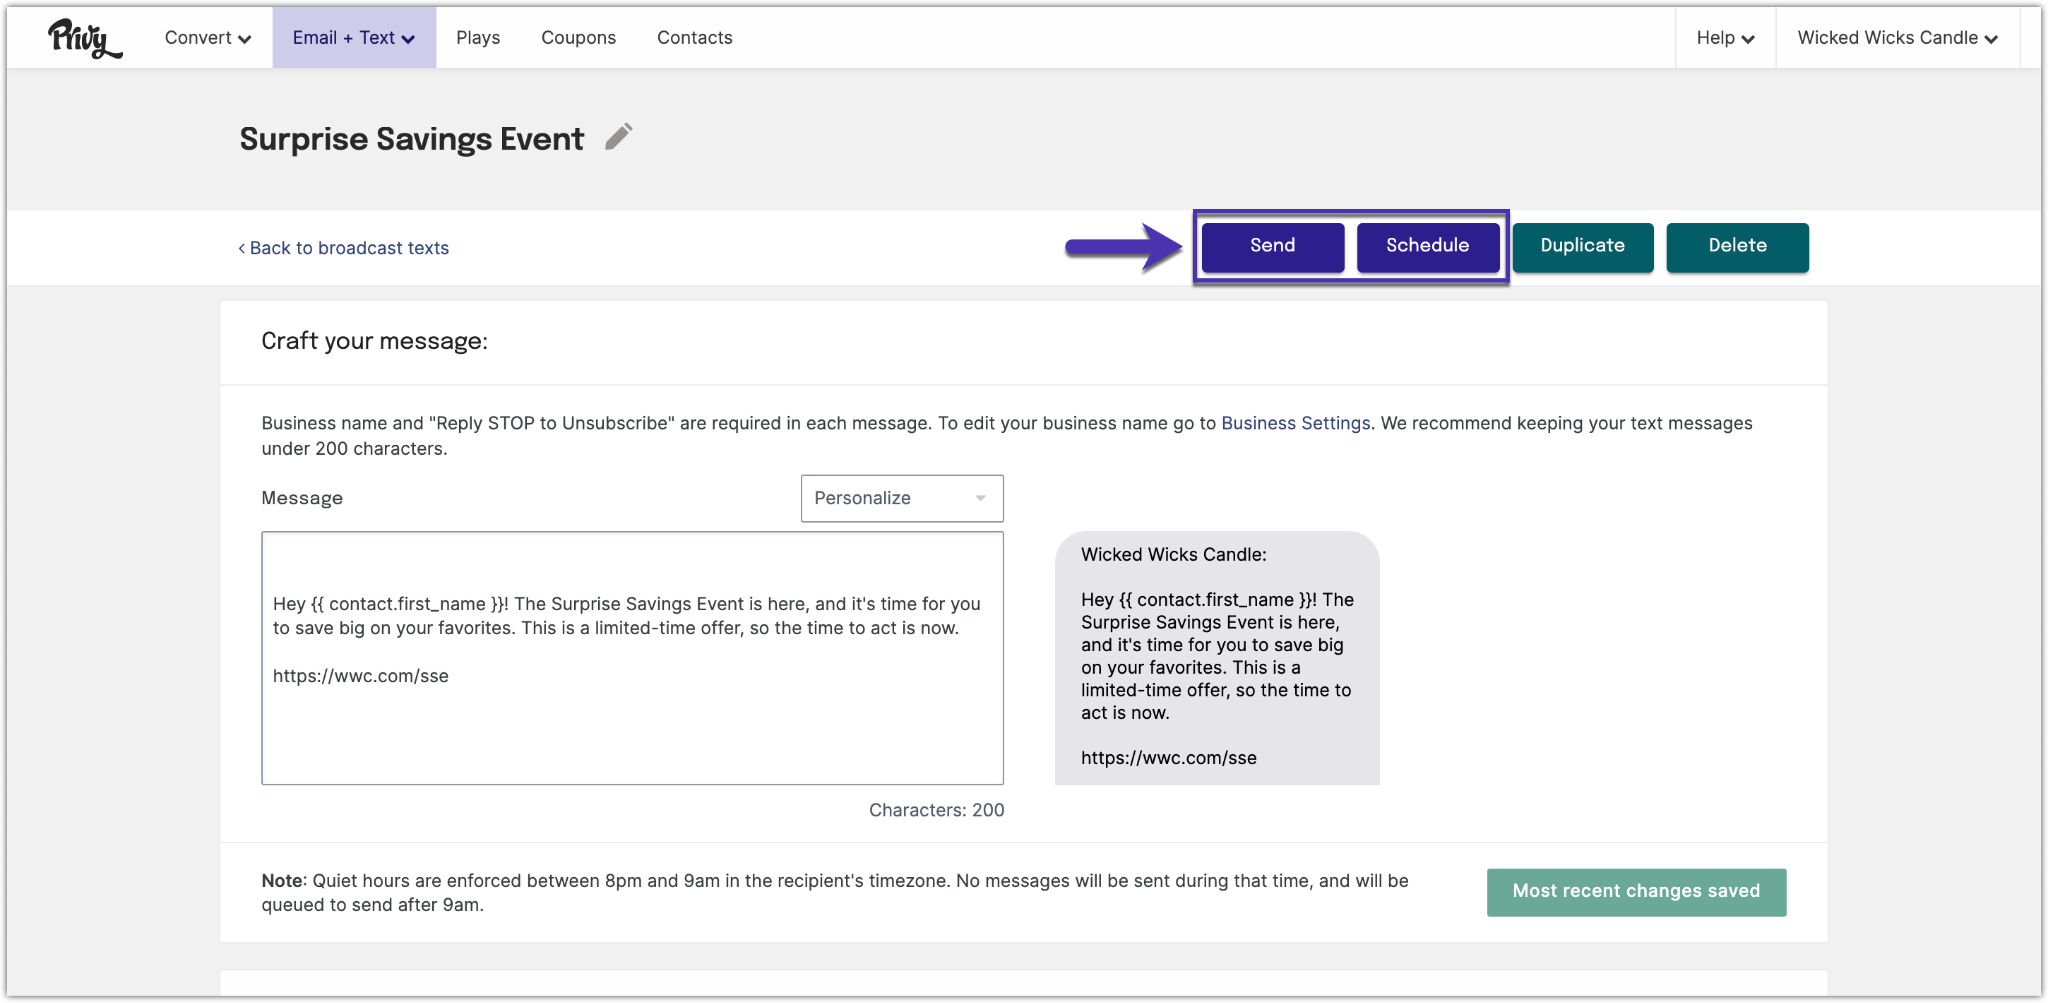Delete the Surprise Savings Event text

click(x=1737, y=246)
